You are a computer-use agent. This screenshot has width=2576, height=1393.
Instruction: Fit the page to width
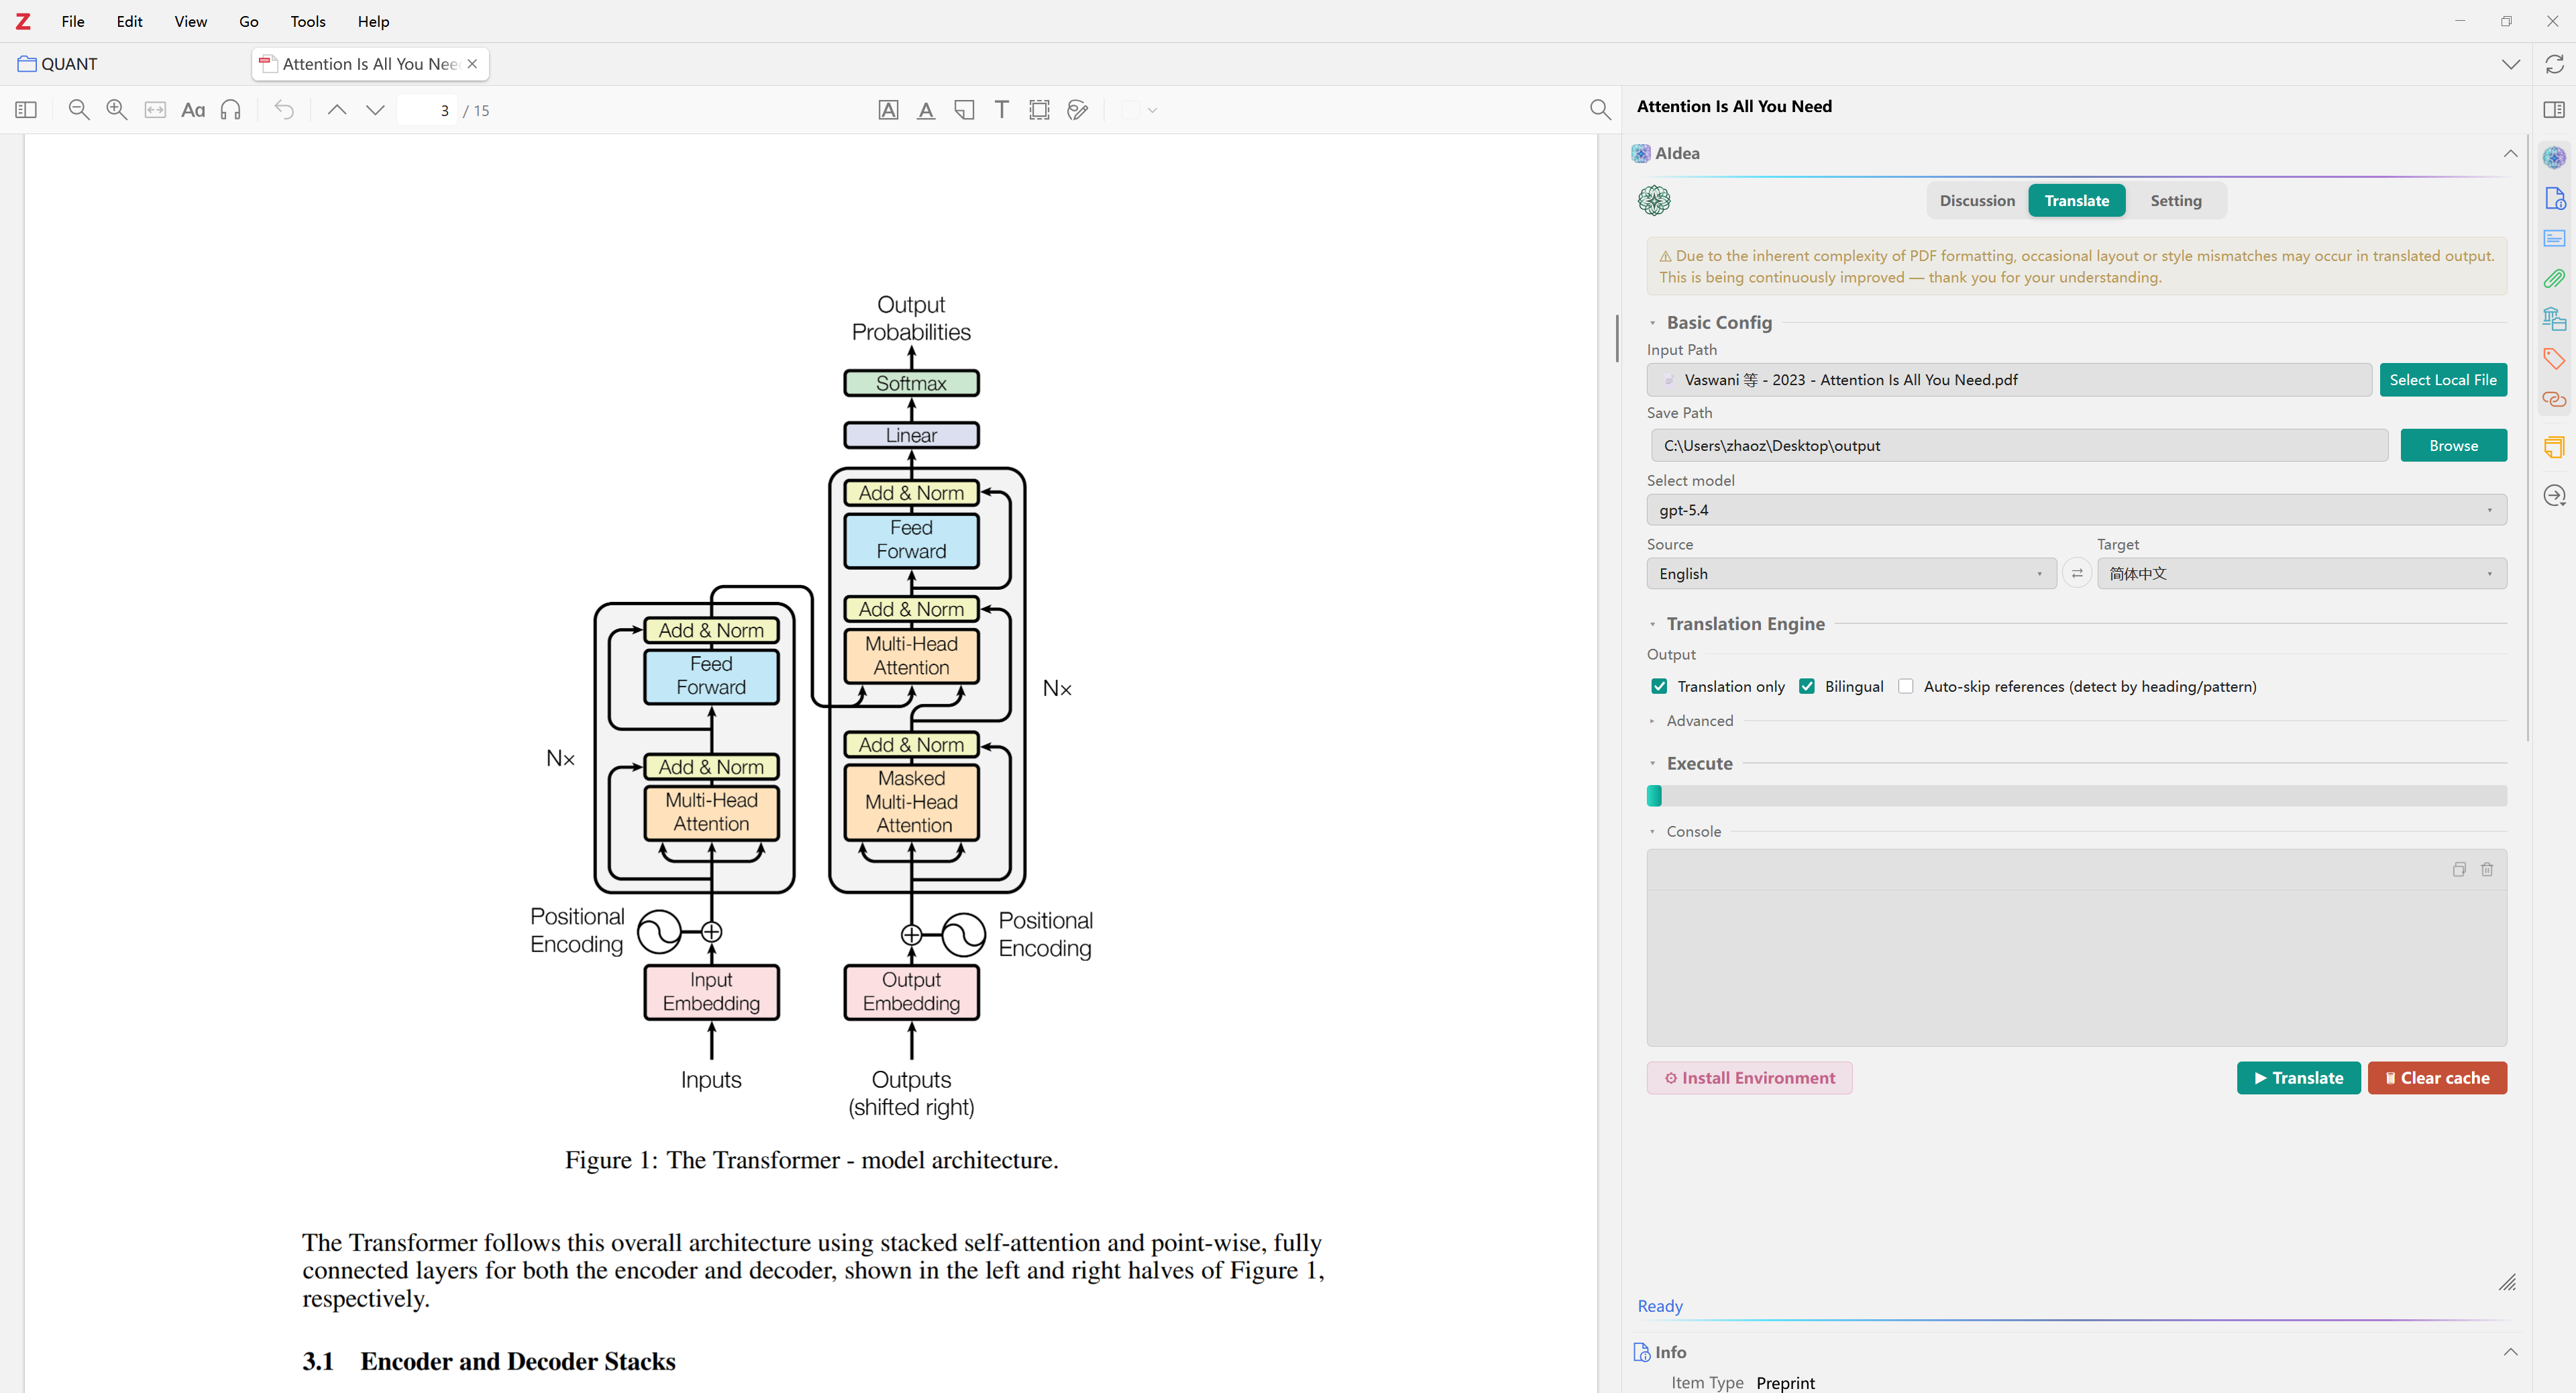[155, 110]
